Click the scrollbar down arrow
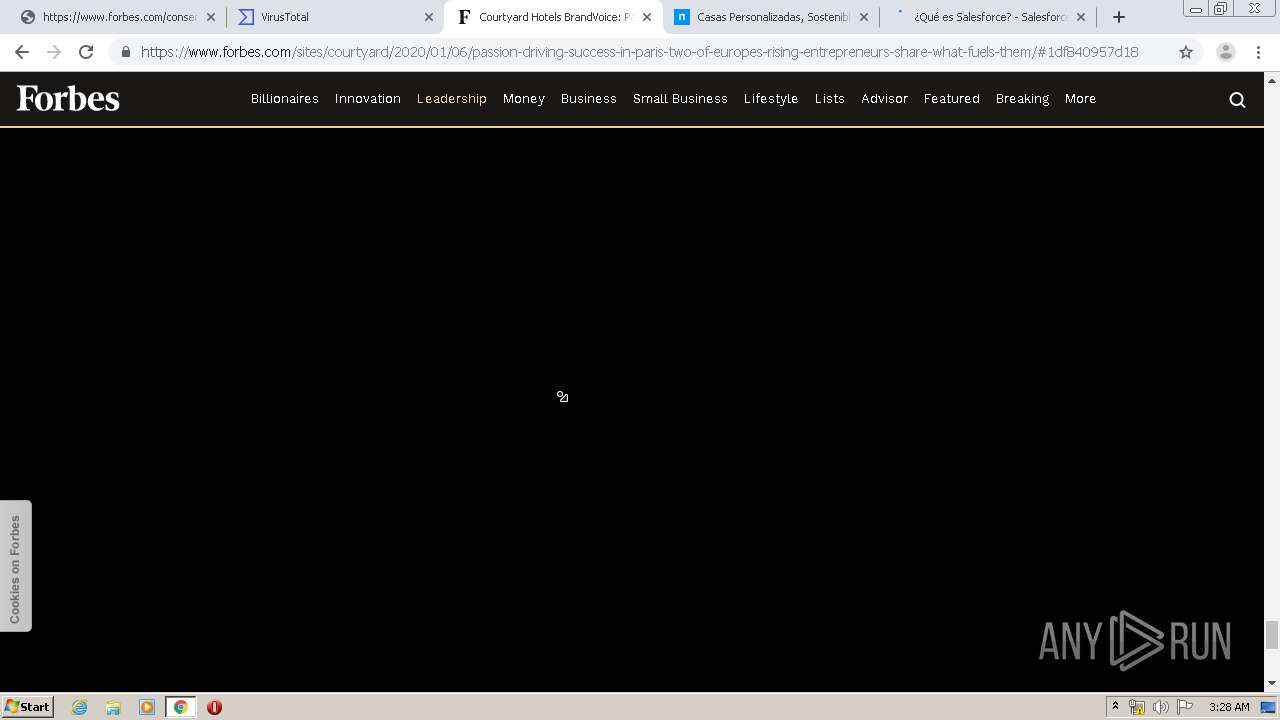This screenshot has height=720, width=1280. pos(1272,683)
